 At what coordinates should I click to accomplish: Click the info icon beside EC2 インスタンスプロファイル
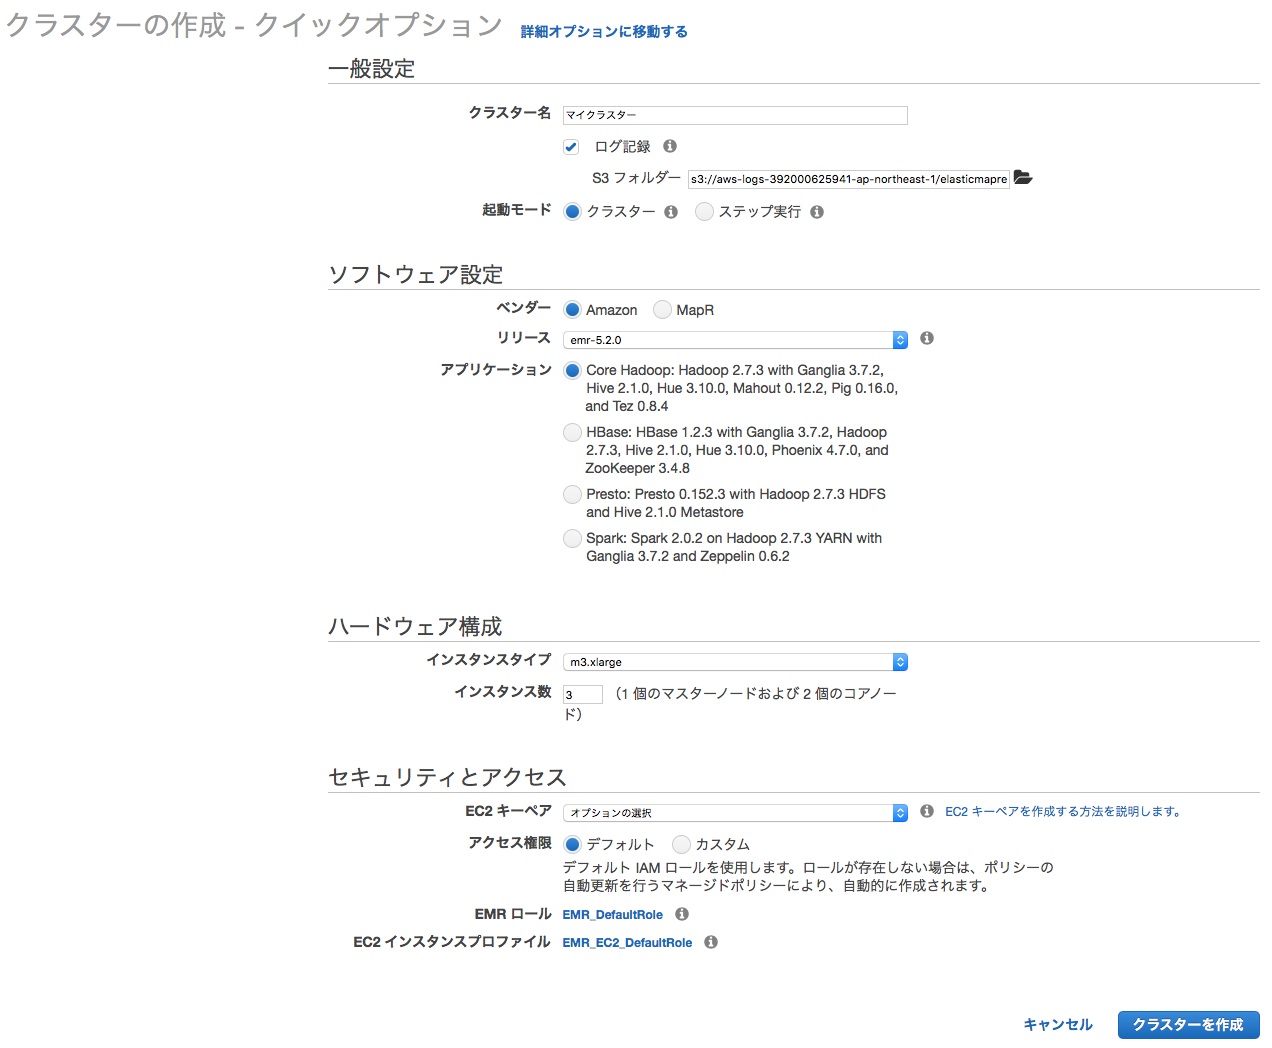pyautogui.click(x=710, y=942)
